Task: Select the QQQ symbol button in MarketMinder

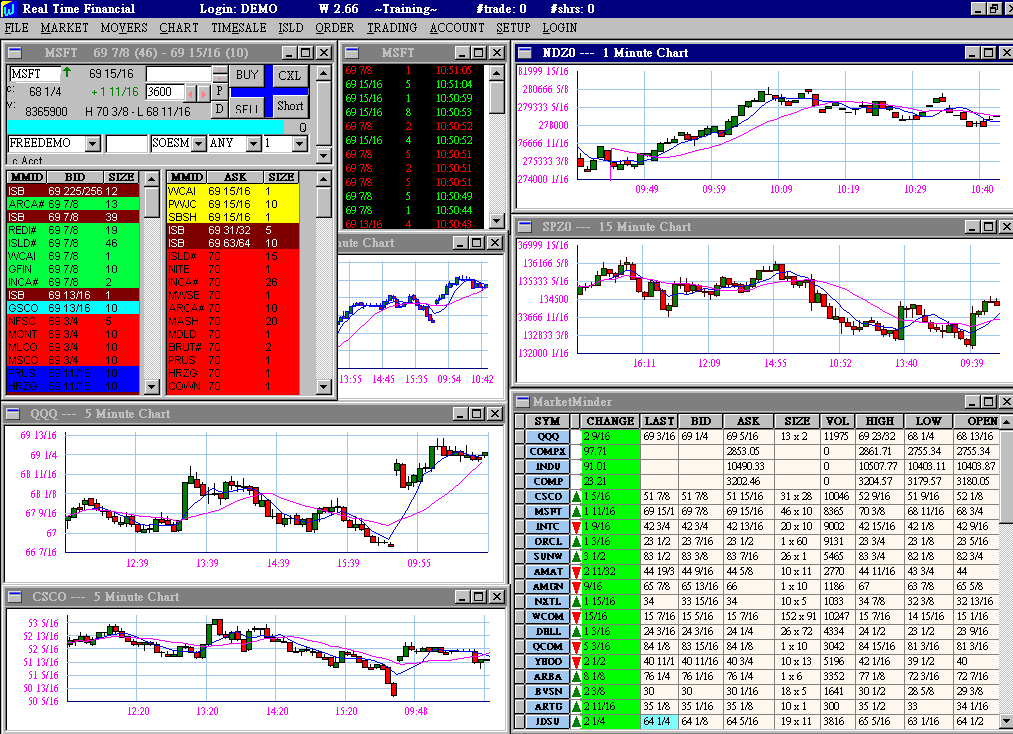Action: (548, 436)
